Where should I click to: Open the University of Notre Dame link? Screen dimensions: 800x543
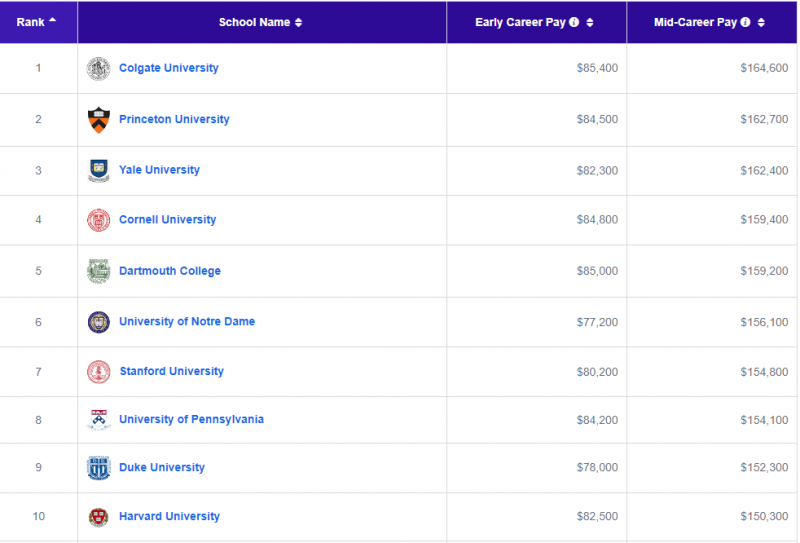click(x=187, y=322)
